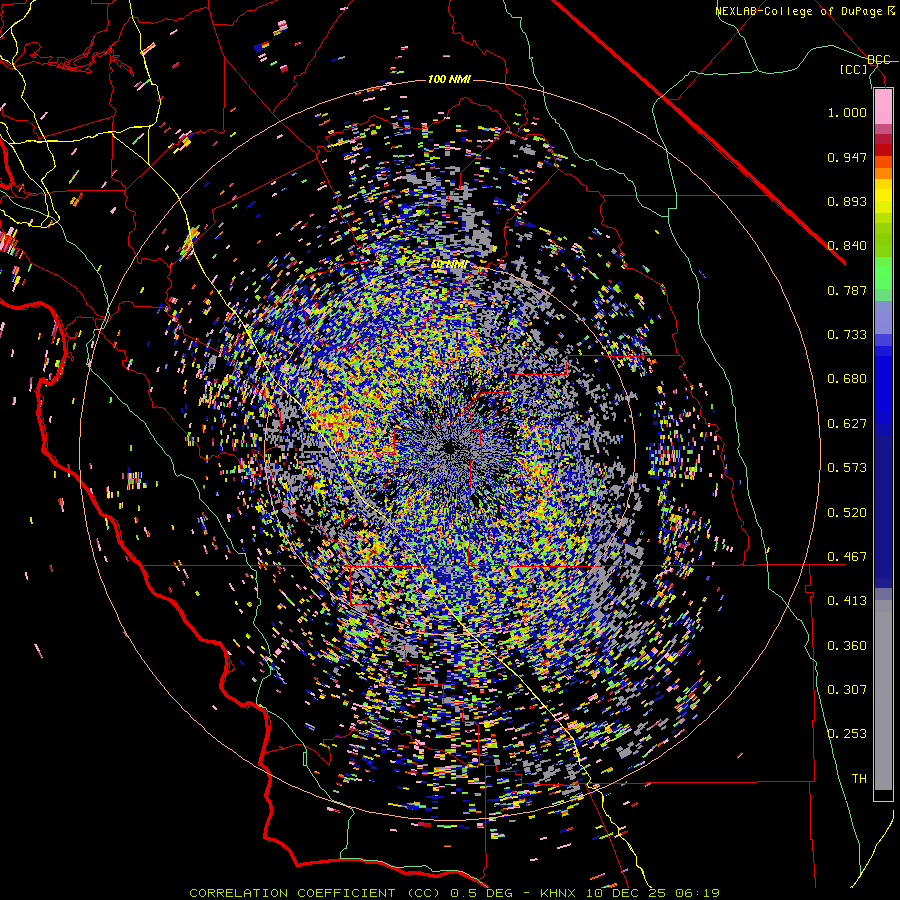Pick the light pink color band at legend top
Screen dimensions: 900x900
pyautogui.click(x=883, y=107)
